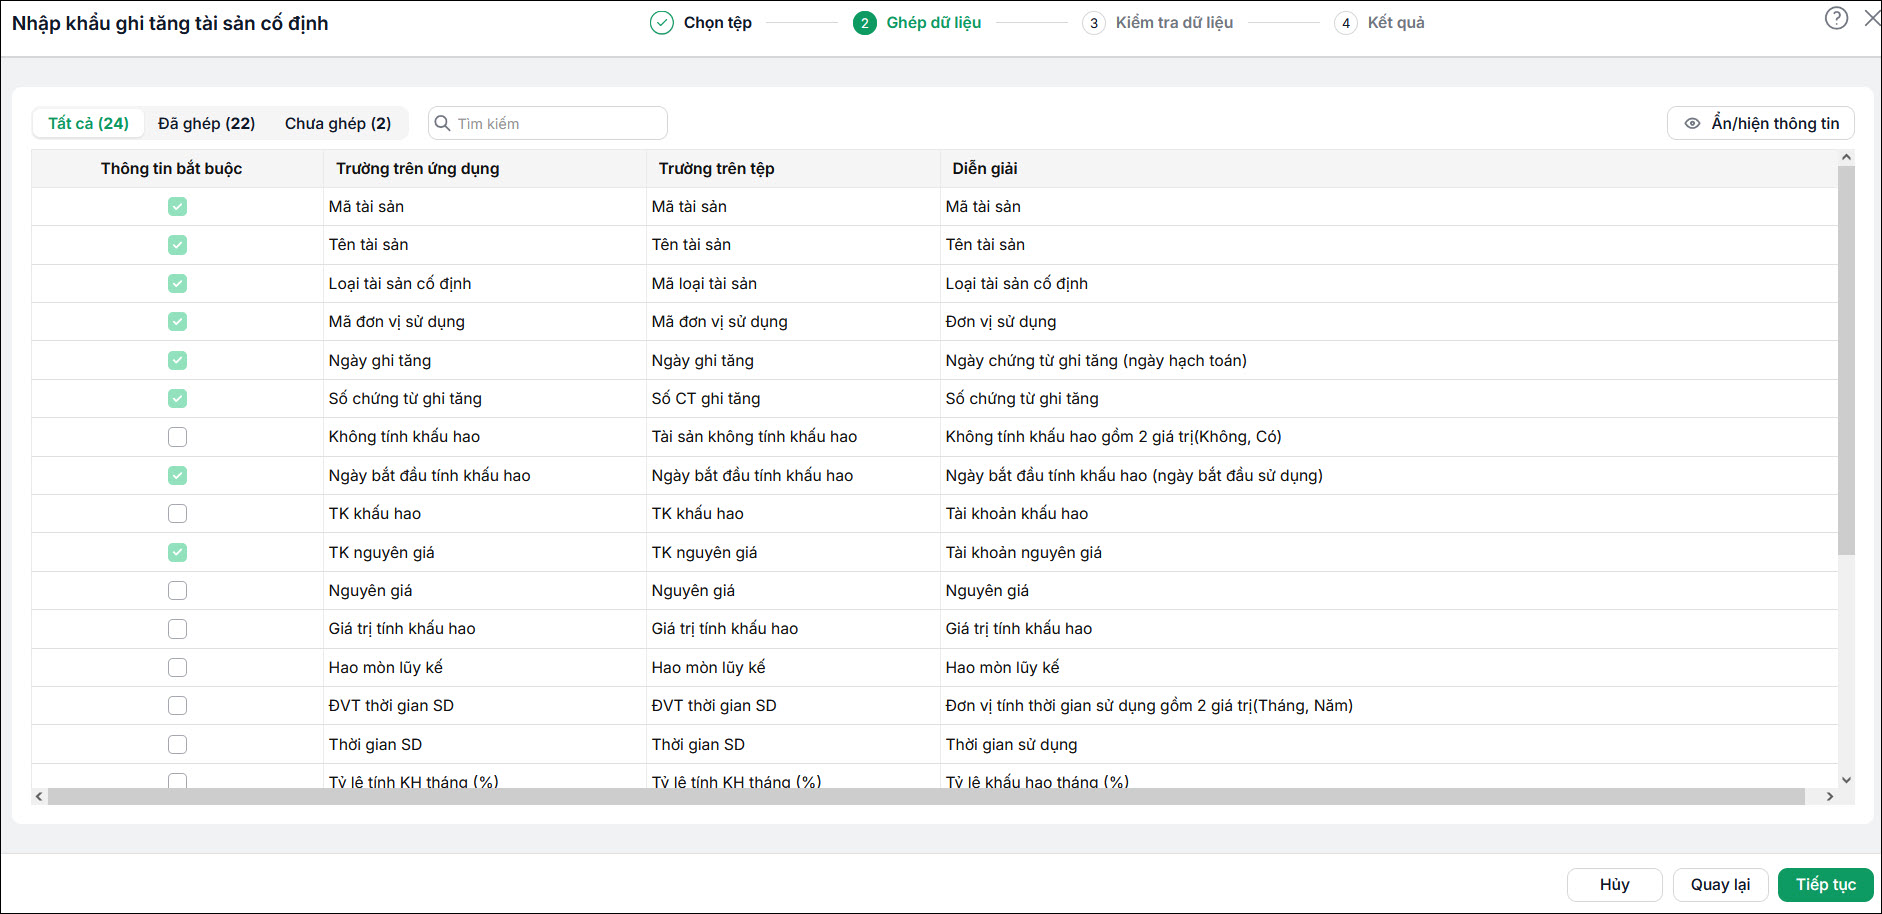1882x914 pixels.
Task: Click scroll down arrow of the table
Action: coord(1846,780)
